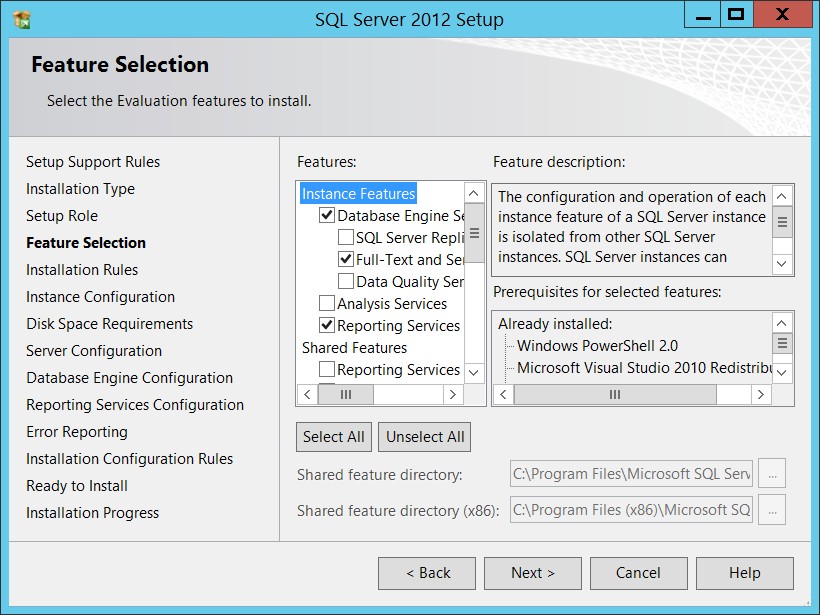This screenshot has height=615, width=820.
Task: Click the Features list scroll left arrow
Action: 308,394
